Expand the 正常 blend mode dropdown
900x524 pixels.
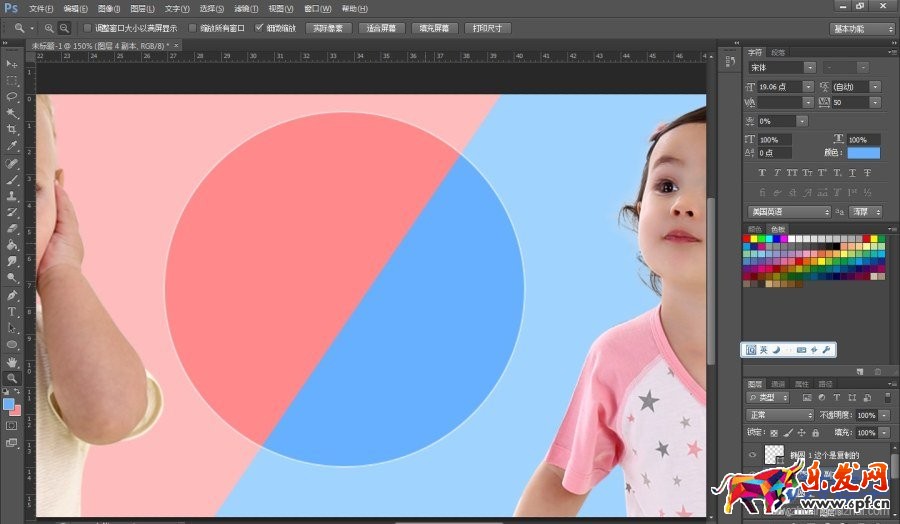click(x=781, y=415)
